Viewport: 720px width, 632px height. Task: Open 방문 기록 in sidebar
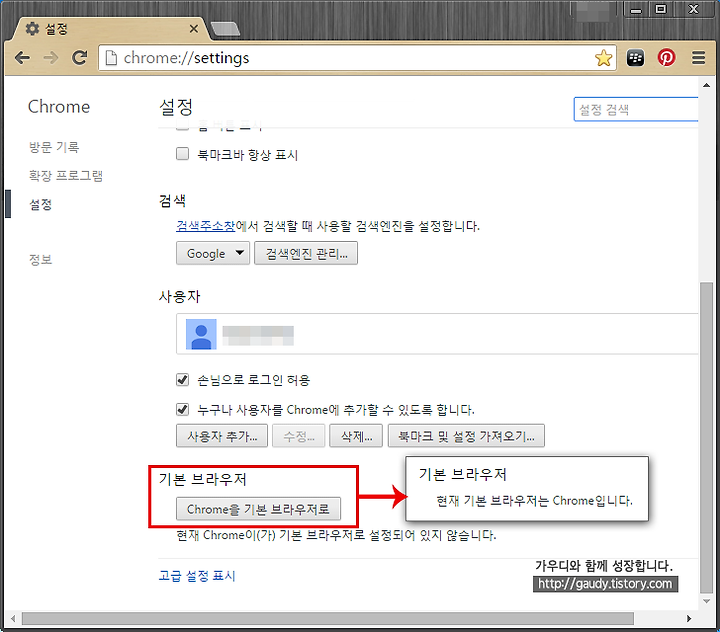[54, 147]
